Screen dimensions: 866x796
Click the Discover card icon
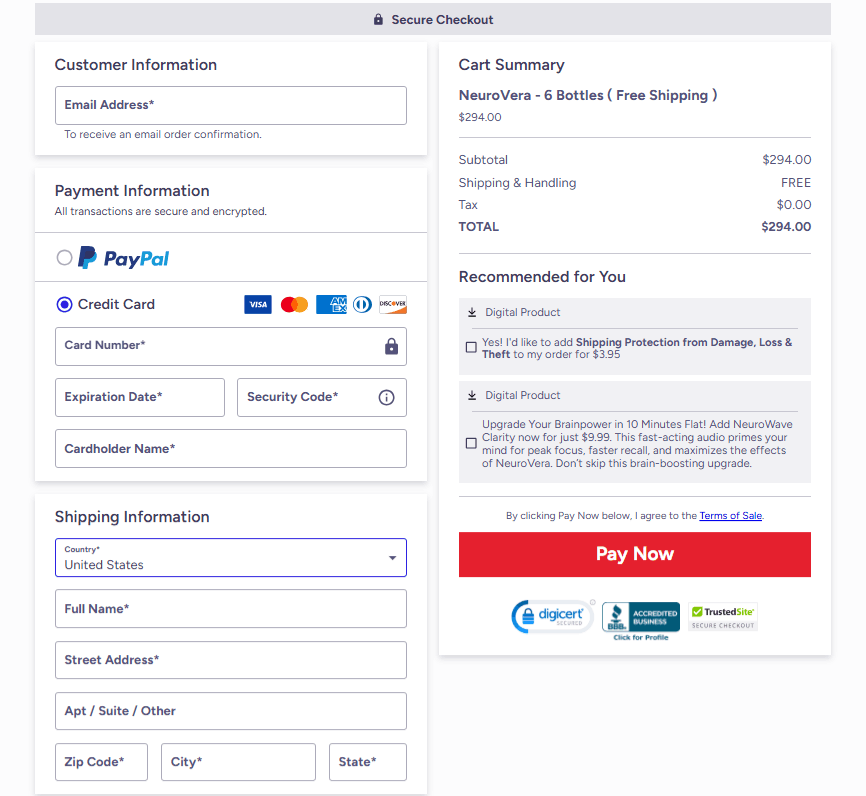click(393, 304)
